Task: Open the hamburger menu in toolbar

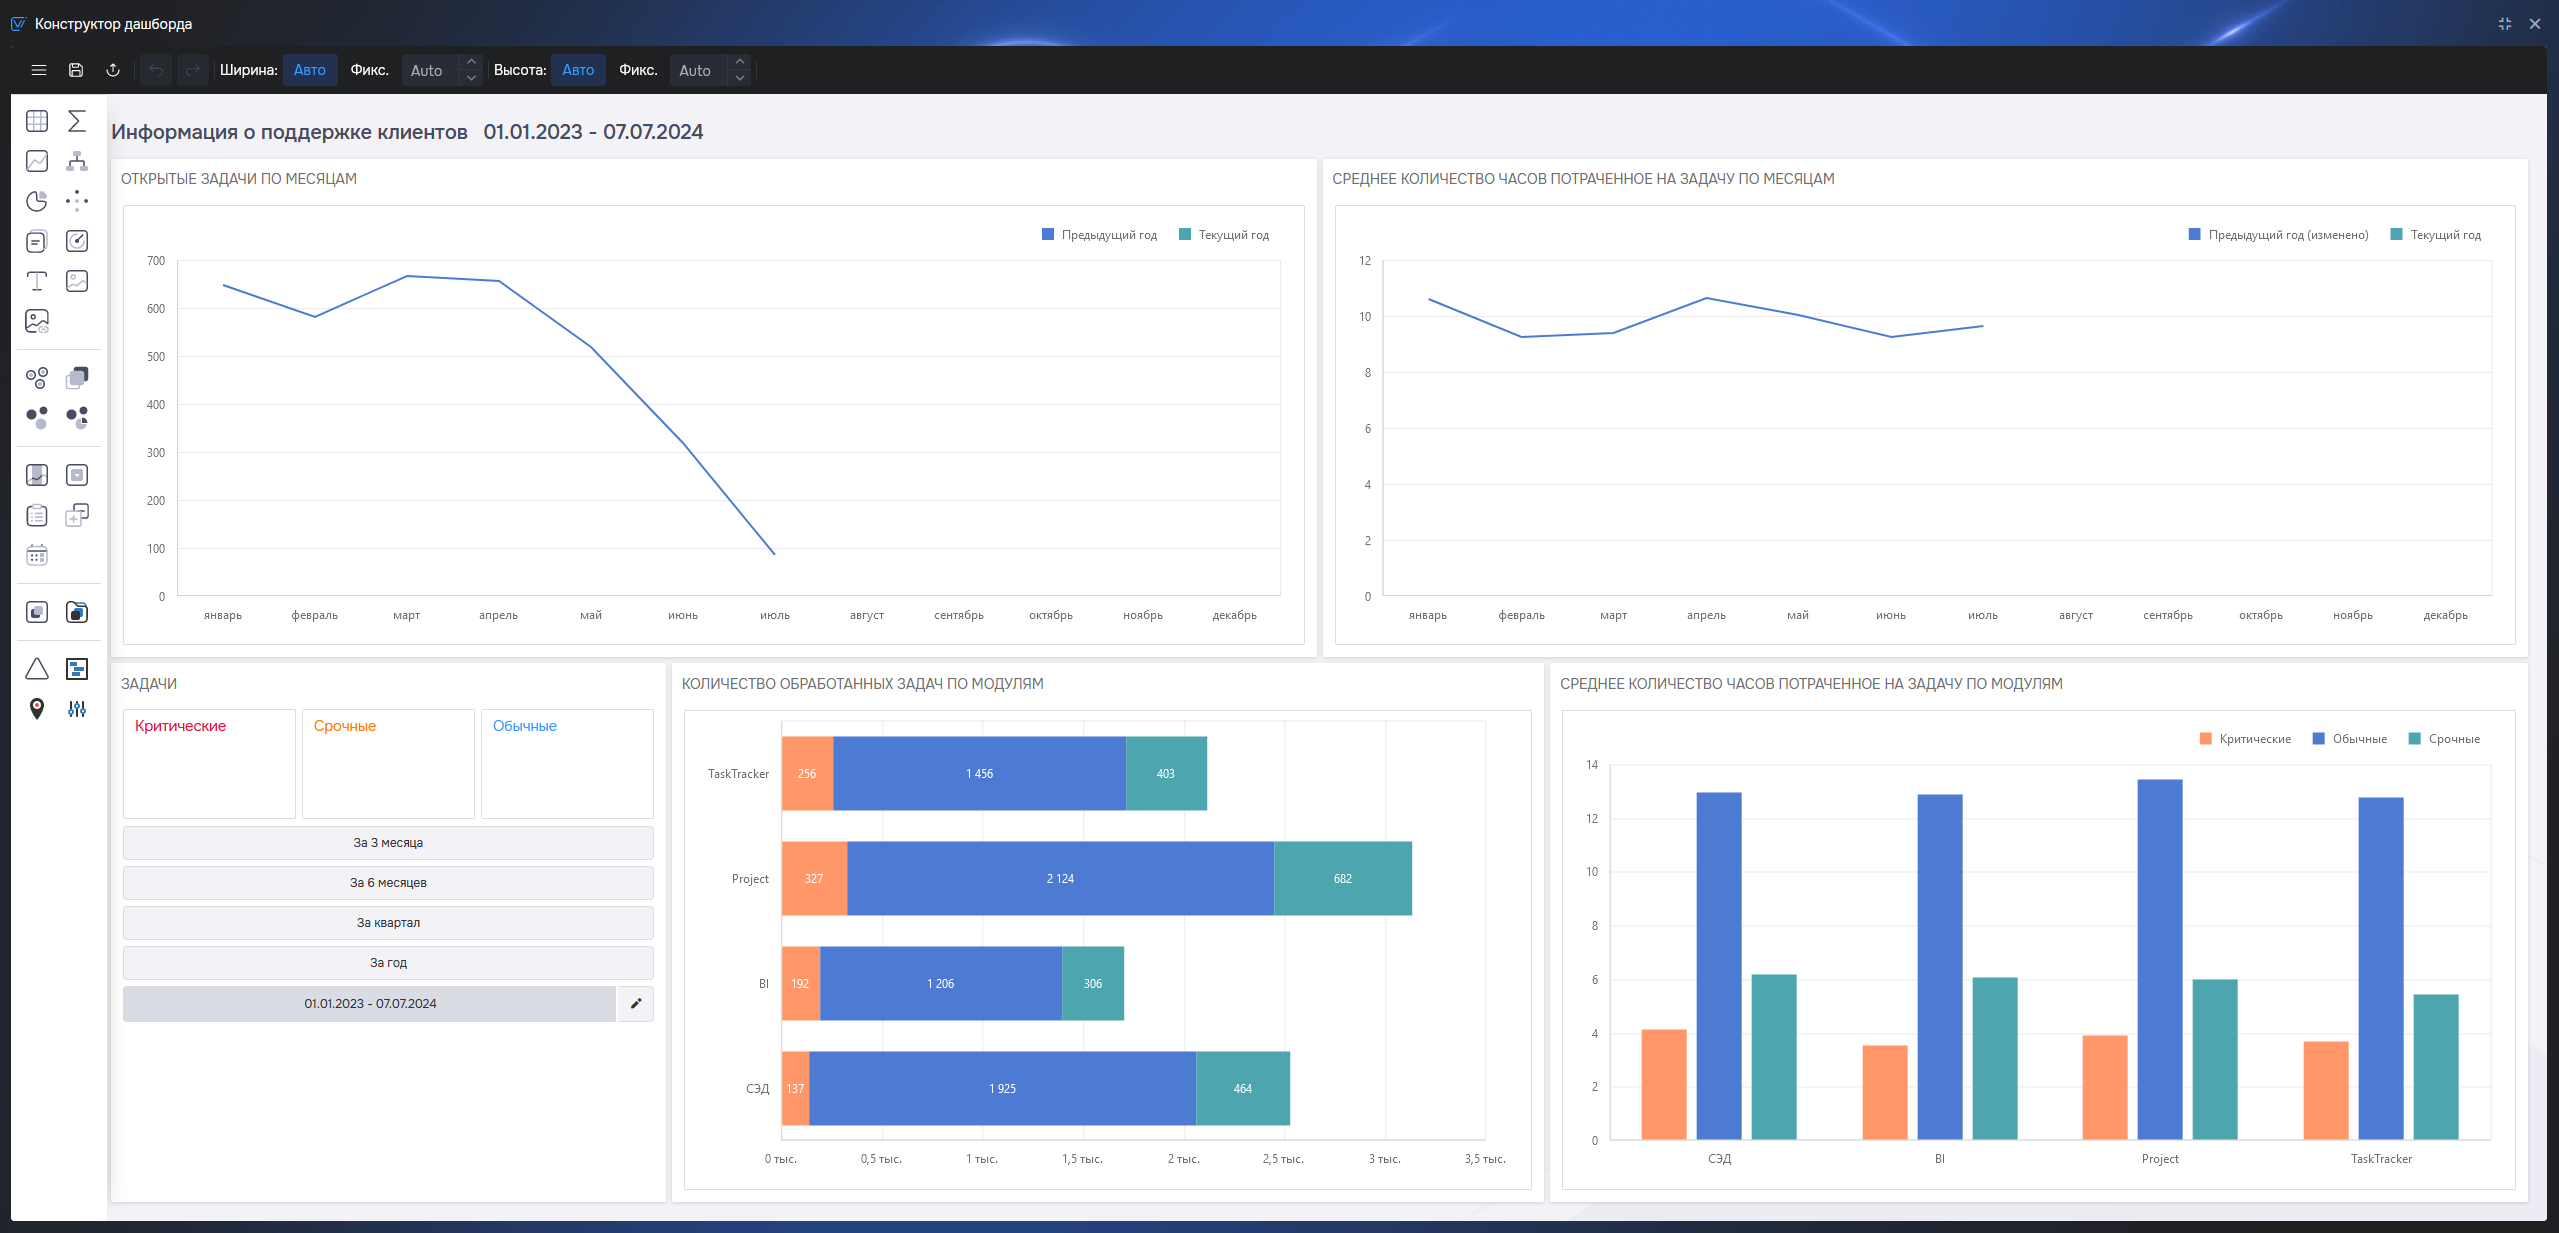Action: [x=39, y=70]
